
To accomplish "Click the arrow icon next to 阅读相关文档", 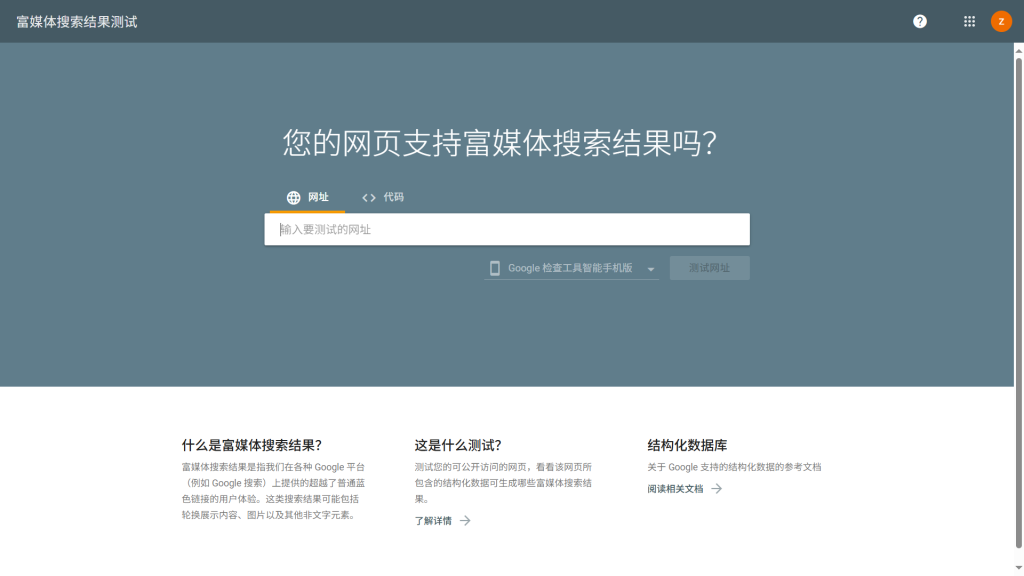I will point(716,488).
